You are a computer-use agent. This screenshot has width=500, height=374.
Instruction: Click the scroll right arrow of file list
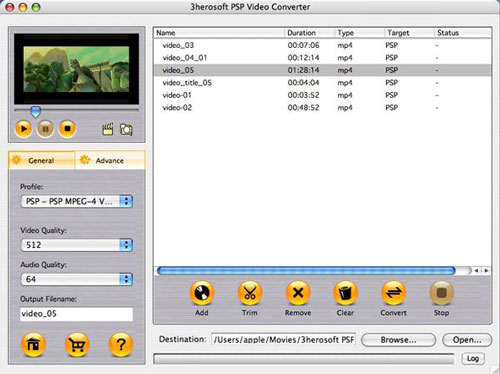tap(486, 271)
